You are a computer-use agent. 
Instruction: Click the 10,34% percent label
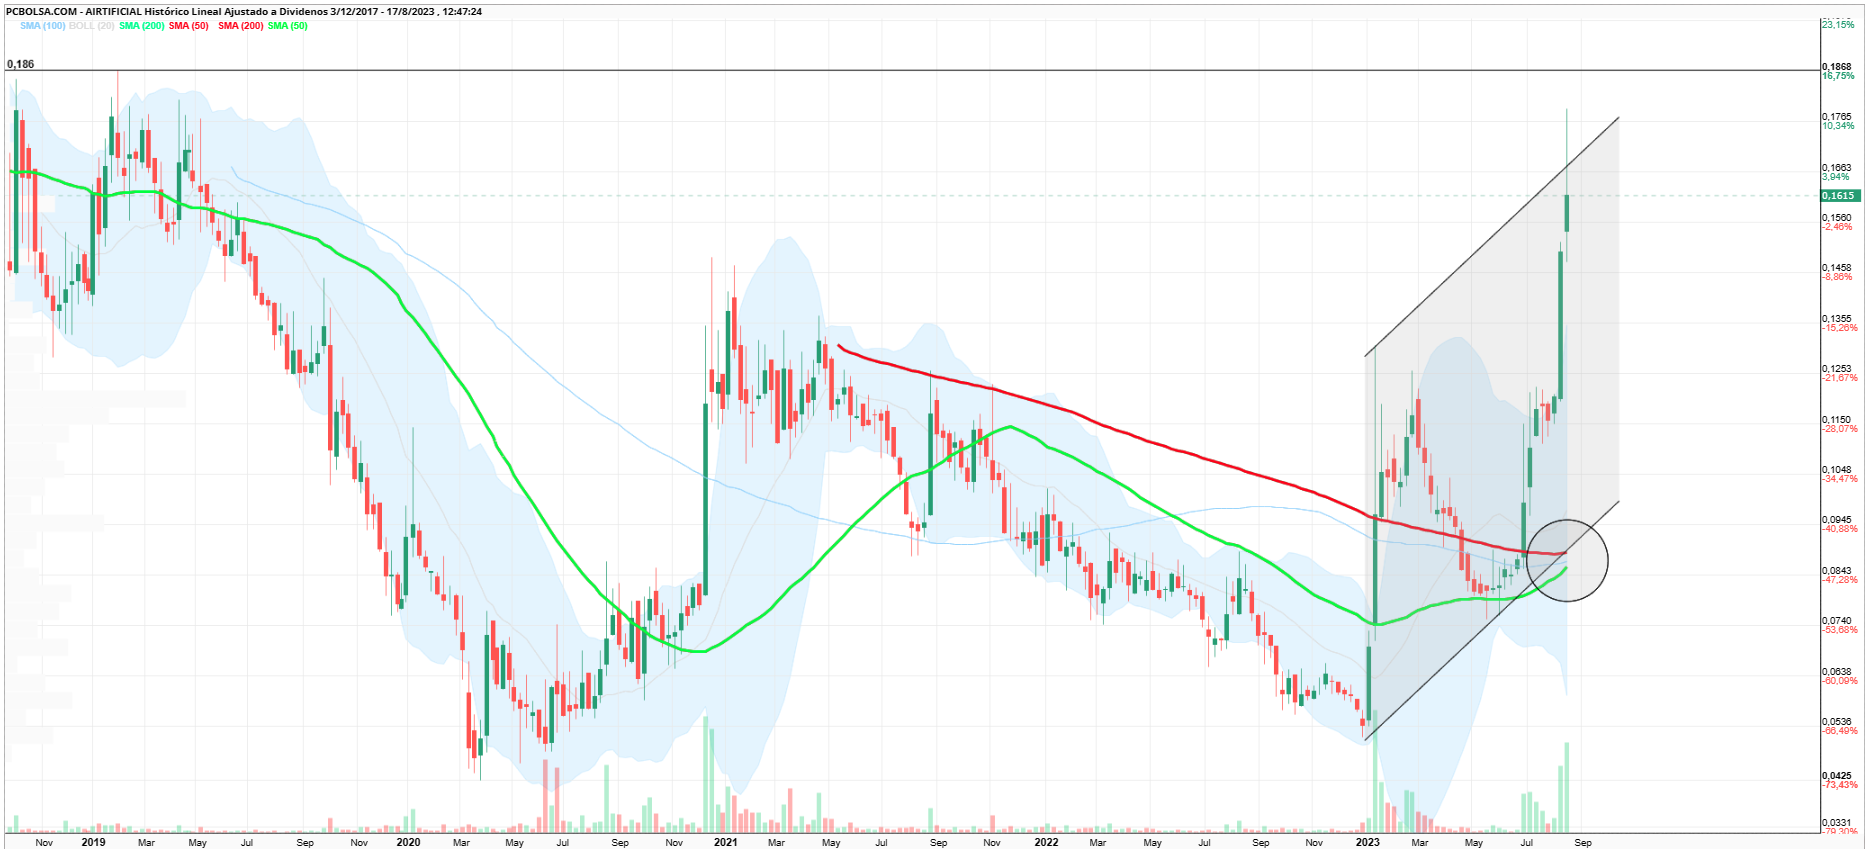(x=1838, y=126)
